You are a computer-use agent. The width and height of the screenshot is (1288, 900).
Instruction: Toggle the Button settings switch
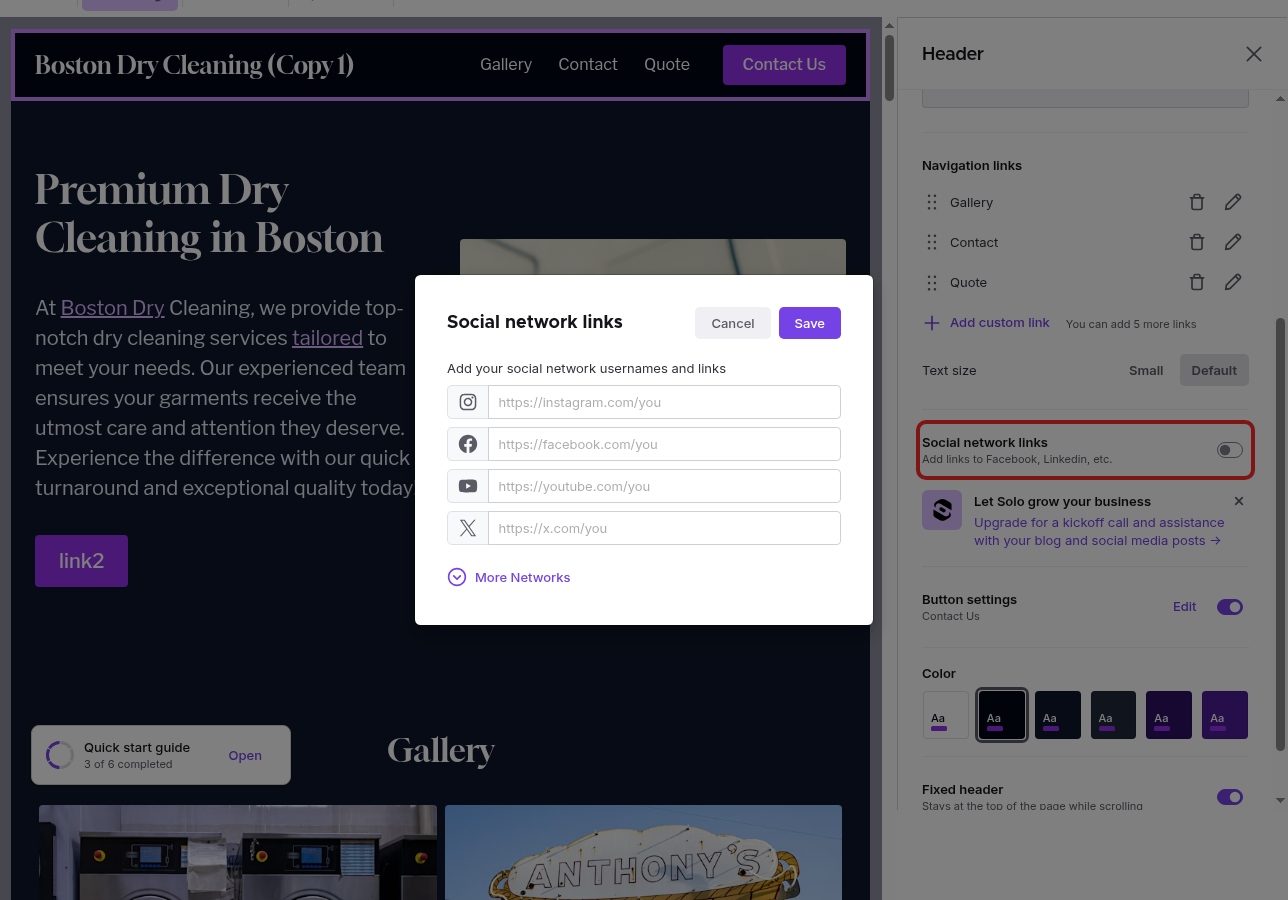[1230, 607]
